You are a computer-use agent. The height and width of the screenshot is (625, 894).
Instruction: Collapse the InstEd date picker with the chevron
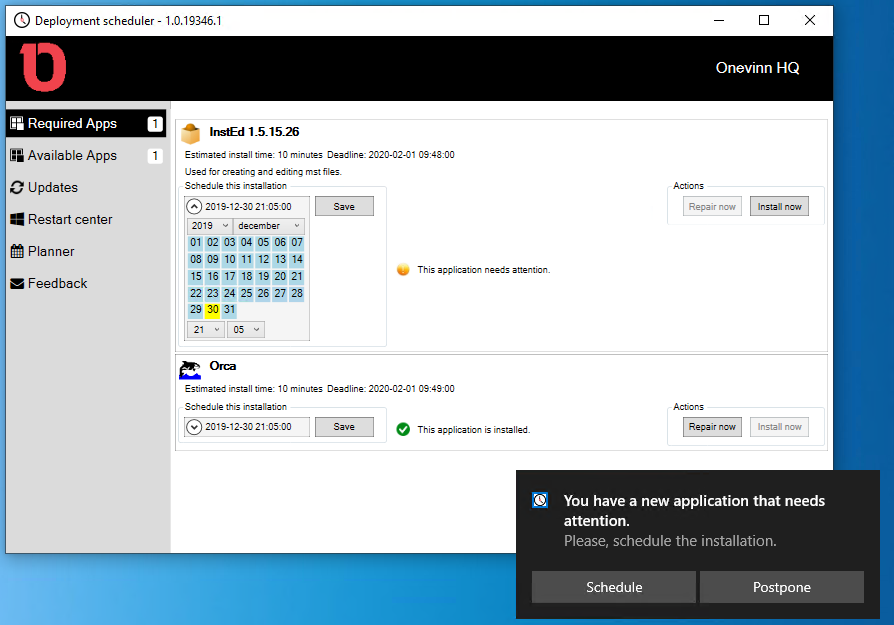tap(196, 206)
